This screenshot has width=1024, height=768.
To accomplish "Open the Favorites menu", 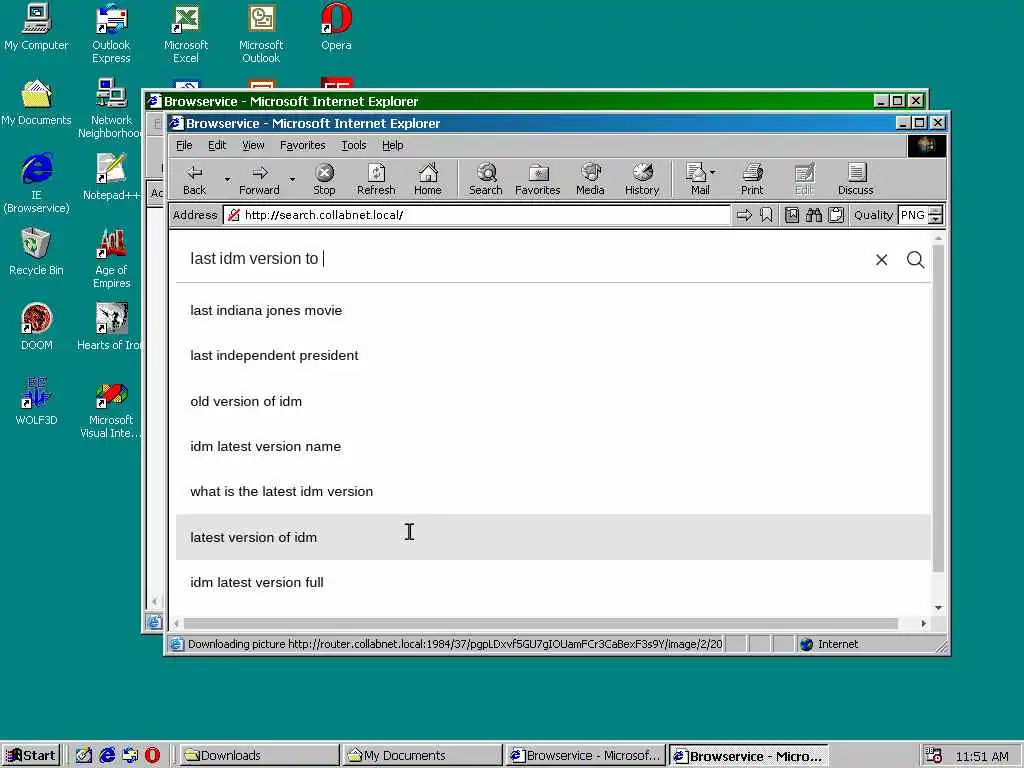I will [302, 145].
